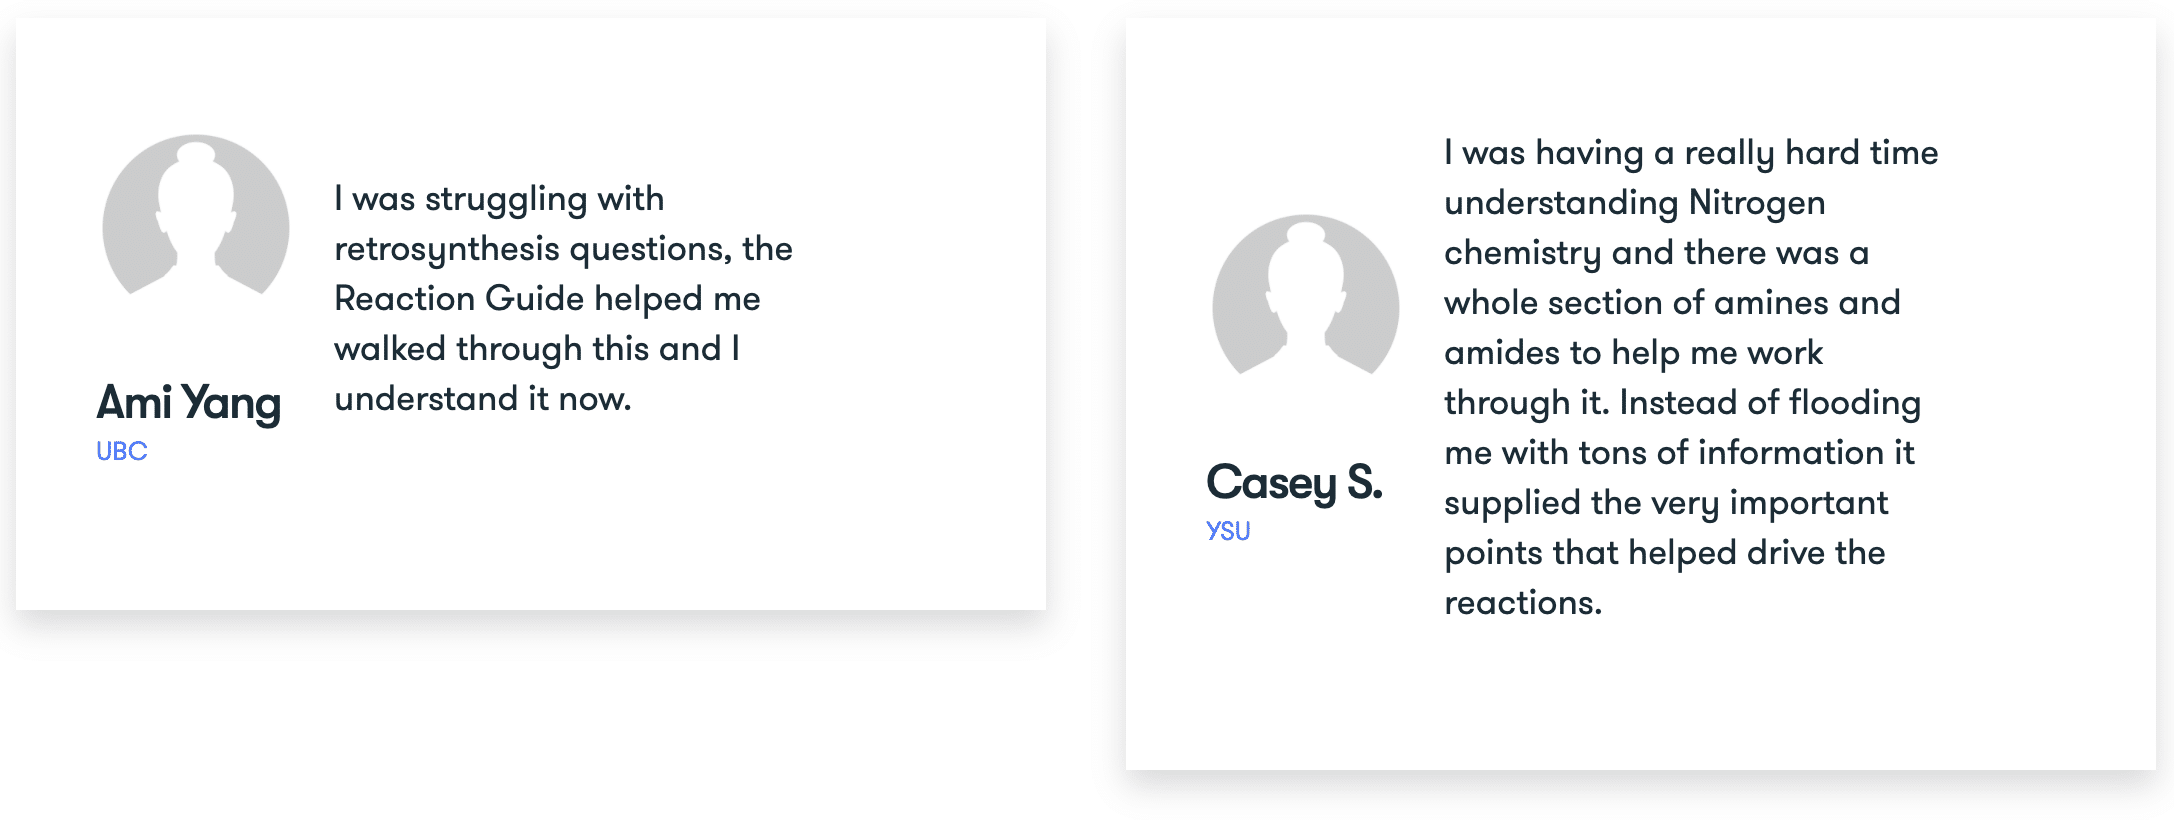The height and width of the screenshot is (820, 2174).
Task: Select the Ami Yang name heading
Action: tap(188, 403)
